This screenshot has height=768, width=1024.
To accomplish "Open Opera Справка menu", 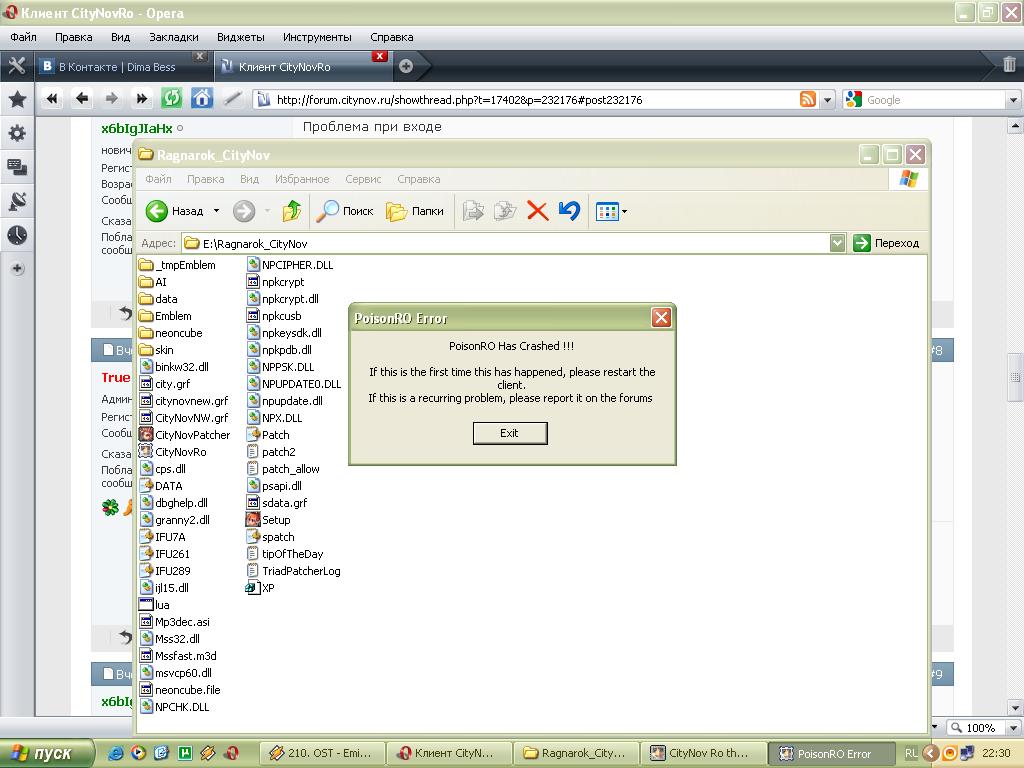I will tap(391, 37).
